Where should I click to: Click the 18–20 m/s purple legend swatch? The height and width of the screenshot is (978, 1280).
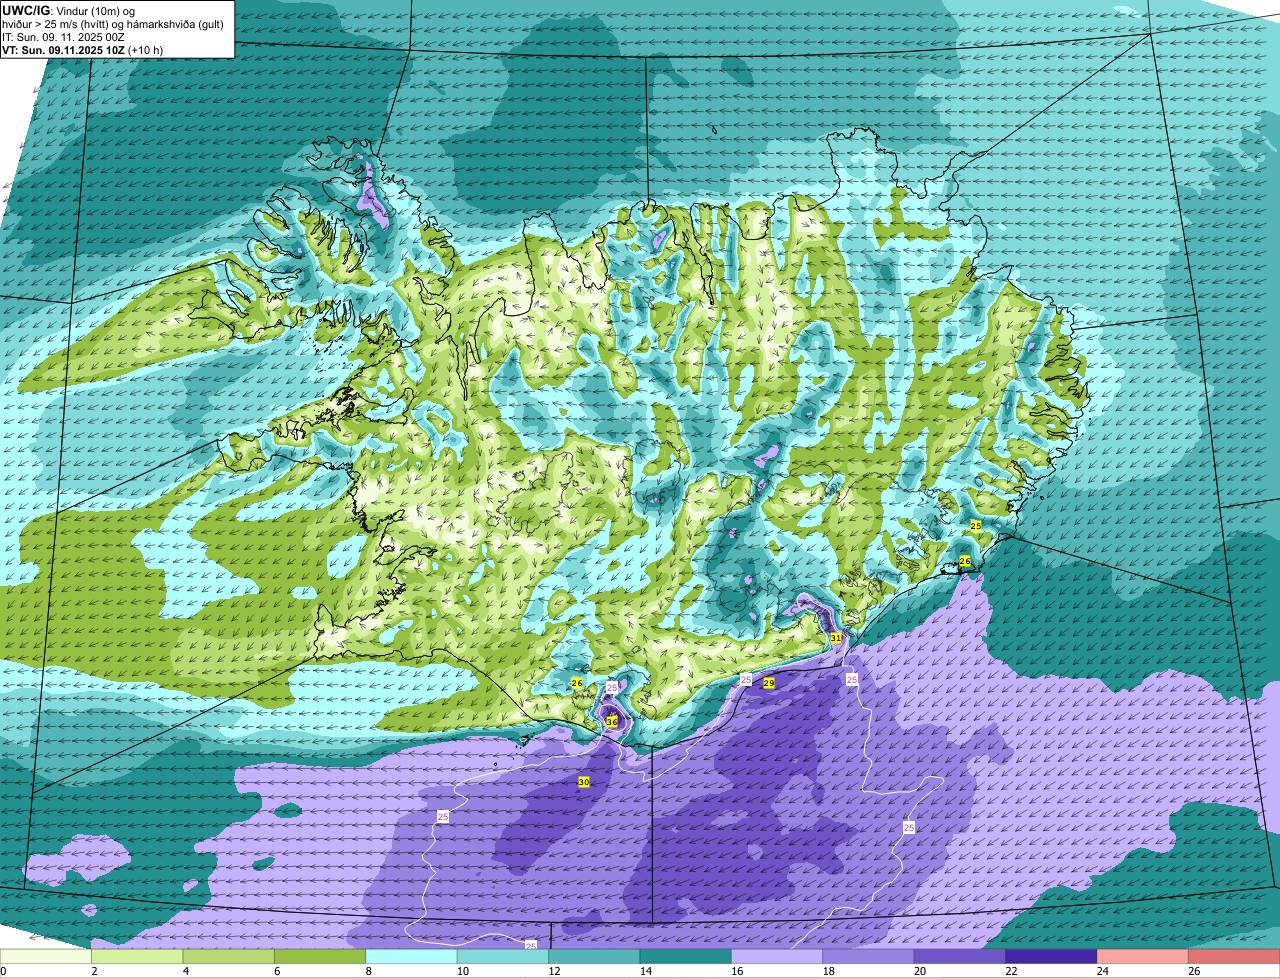(x=869, y=956)
